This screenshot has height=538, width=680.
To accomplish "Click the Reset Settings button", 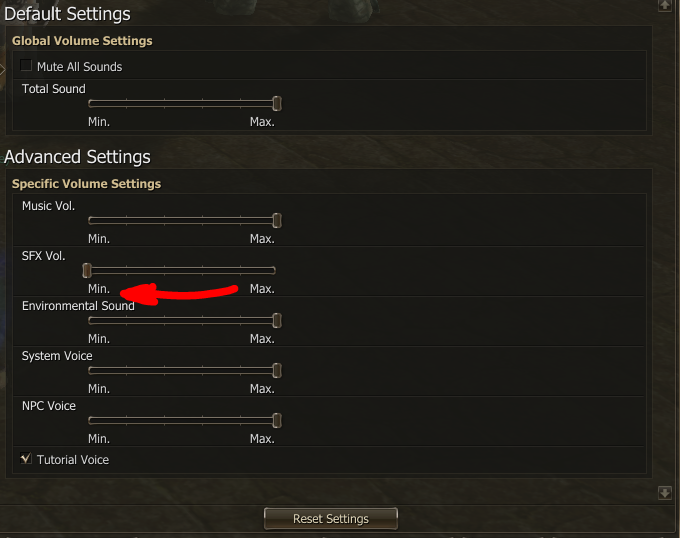I will coord(330,518).
